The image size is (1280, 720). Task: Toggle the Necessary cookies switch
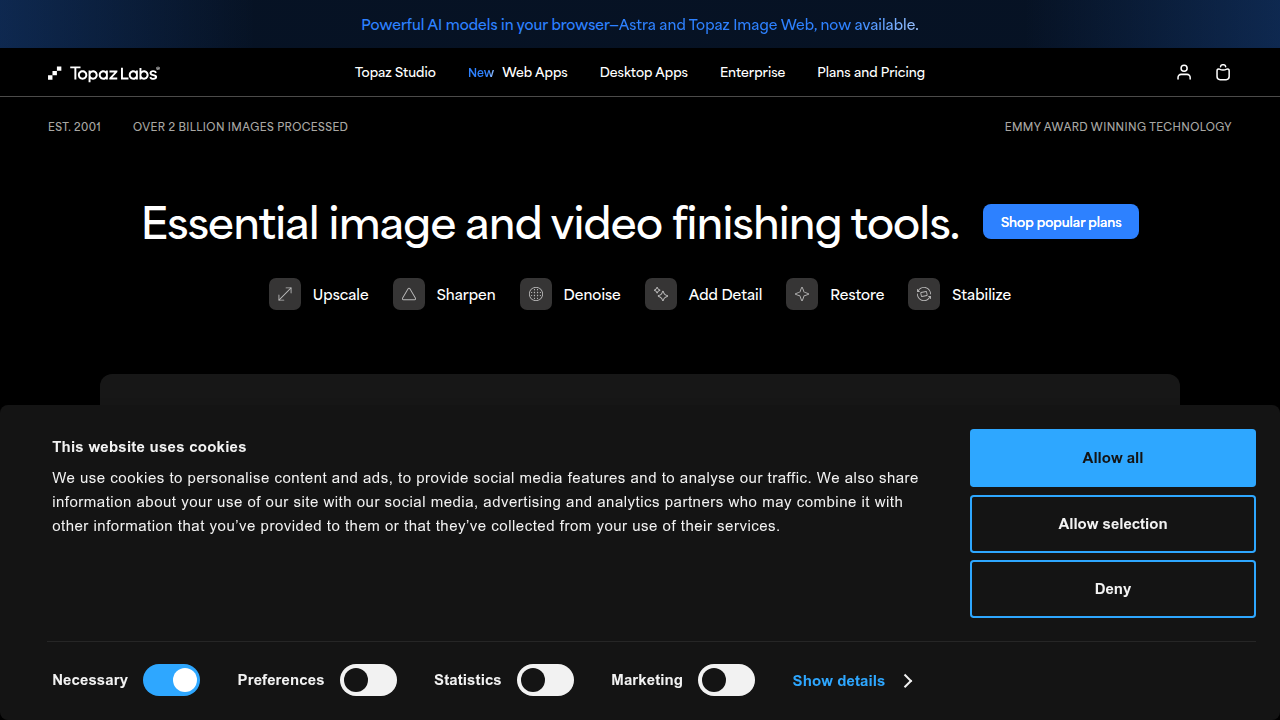click(171, 680)
